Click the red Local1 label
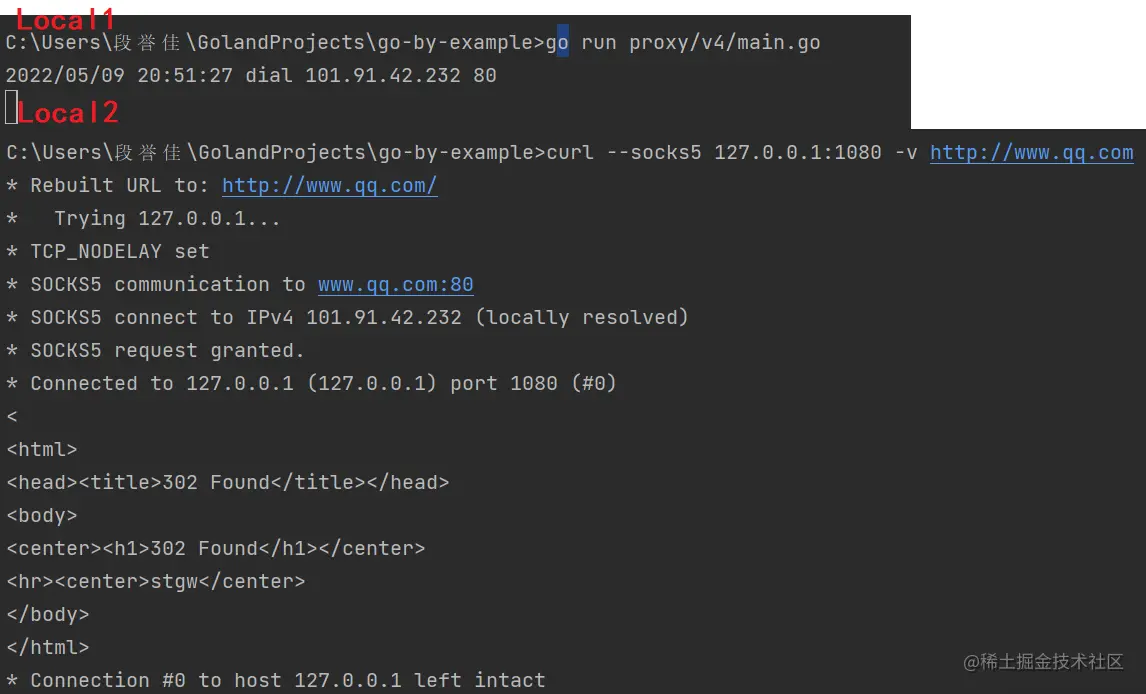This screenshot has height=694, width=1146. pos(66,19)
